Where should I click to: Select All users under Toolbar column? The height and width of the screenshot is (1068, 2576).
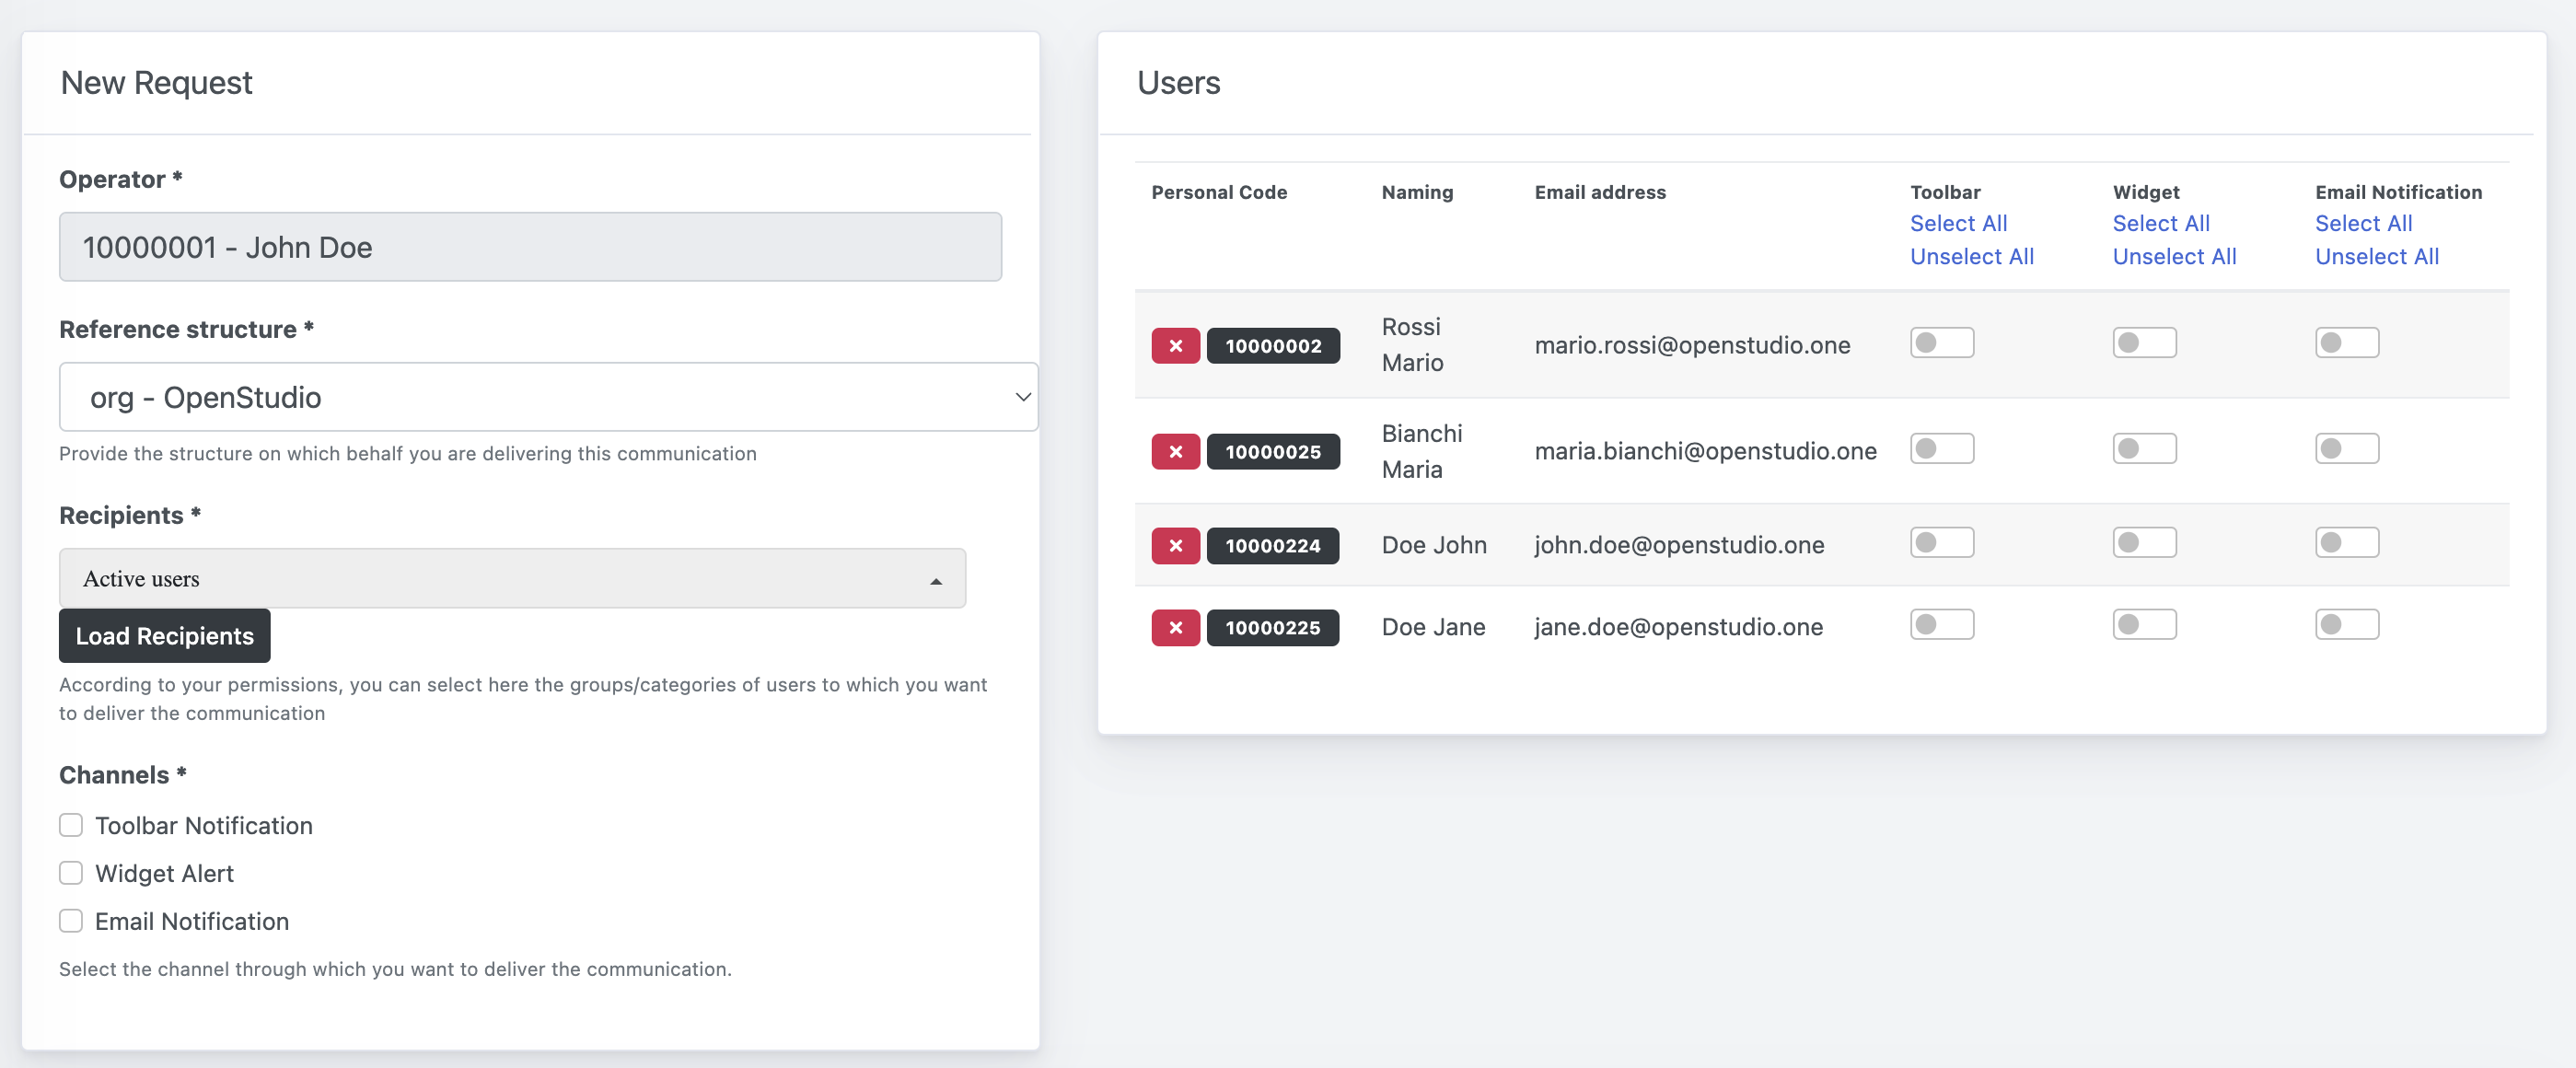coord(1958,222)
